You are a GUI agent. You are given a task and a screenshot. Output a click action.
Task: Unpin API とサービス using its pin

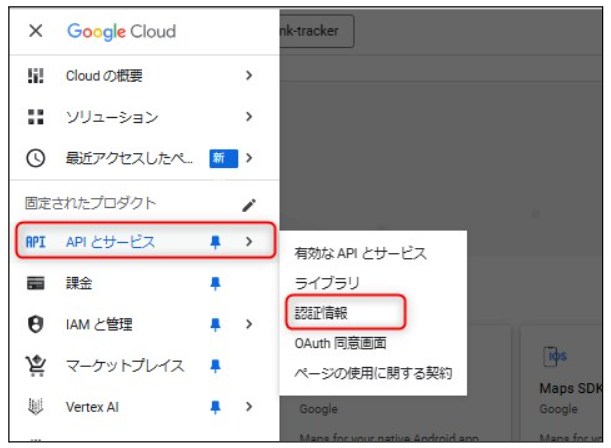pos(215,242)
